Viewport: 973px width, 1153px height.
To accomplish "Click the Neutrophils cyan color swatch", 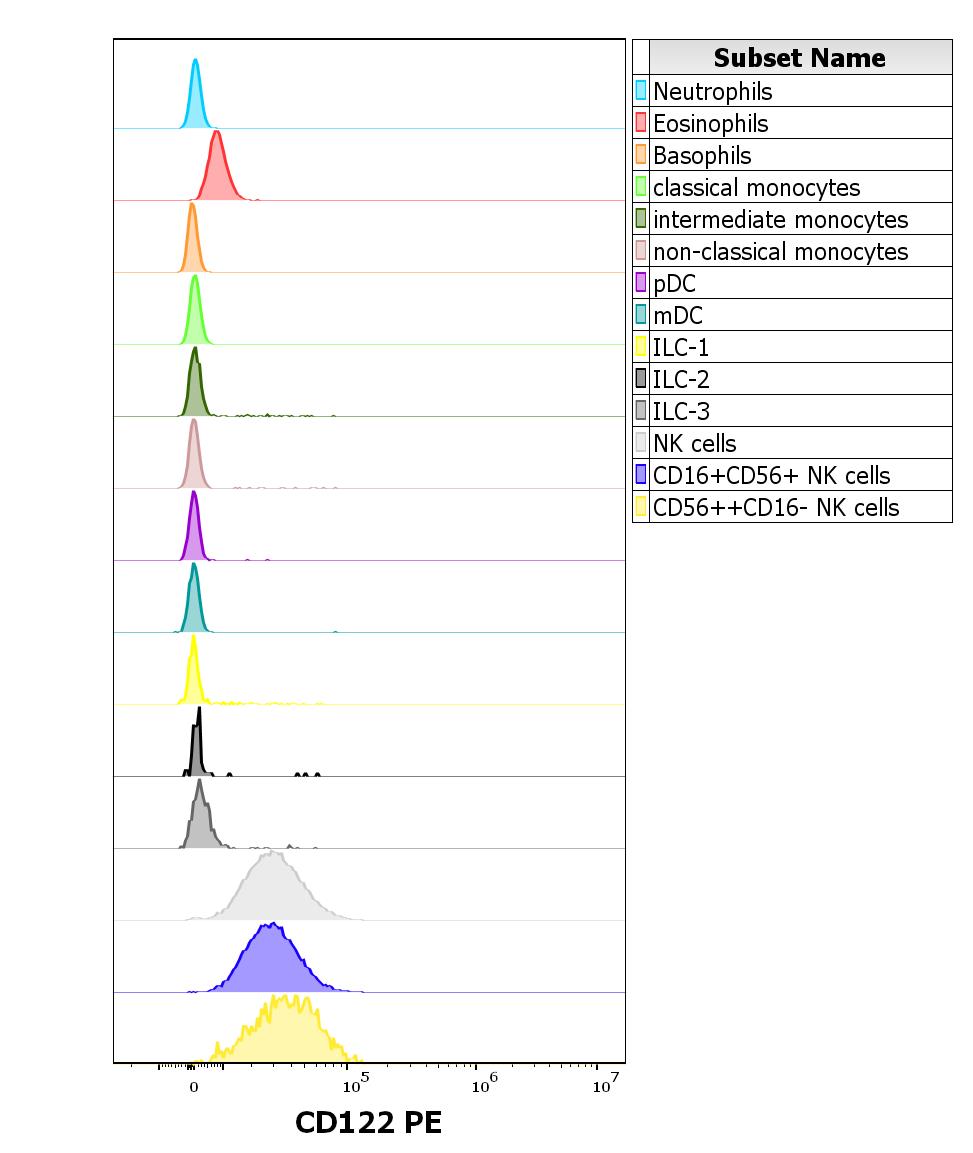I will (641, 90).
